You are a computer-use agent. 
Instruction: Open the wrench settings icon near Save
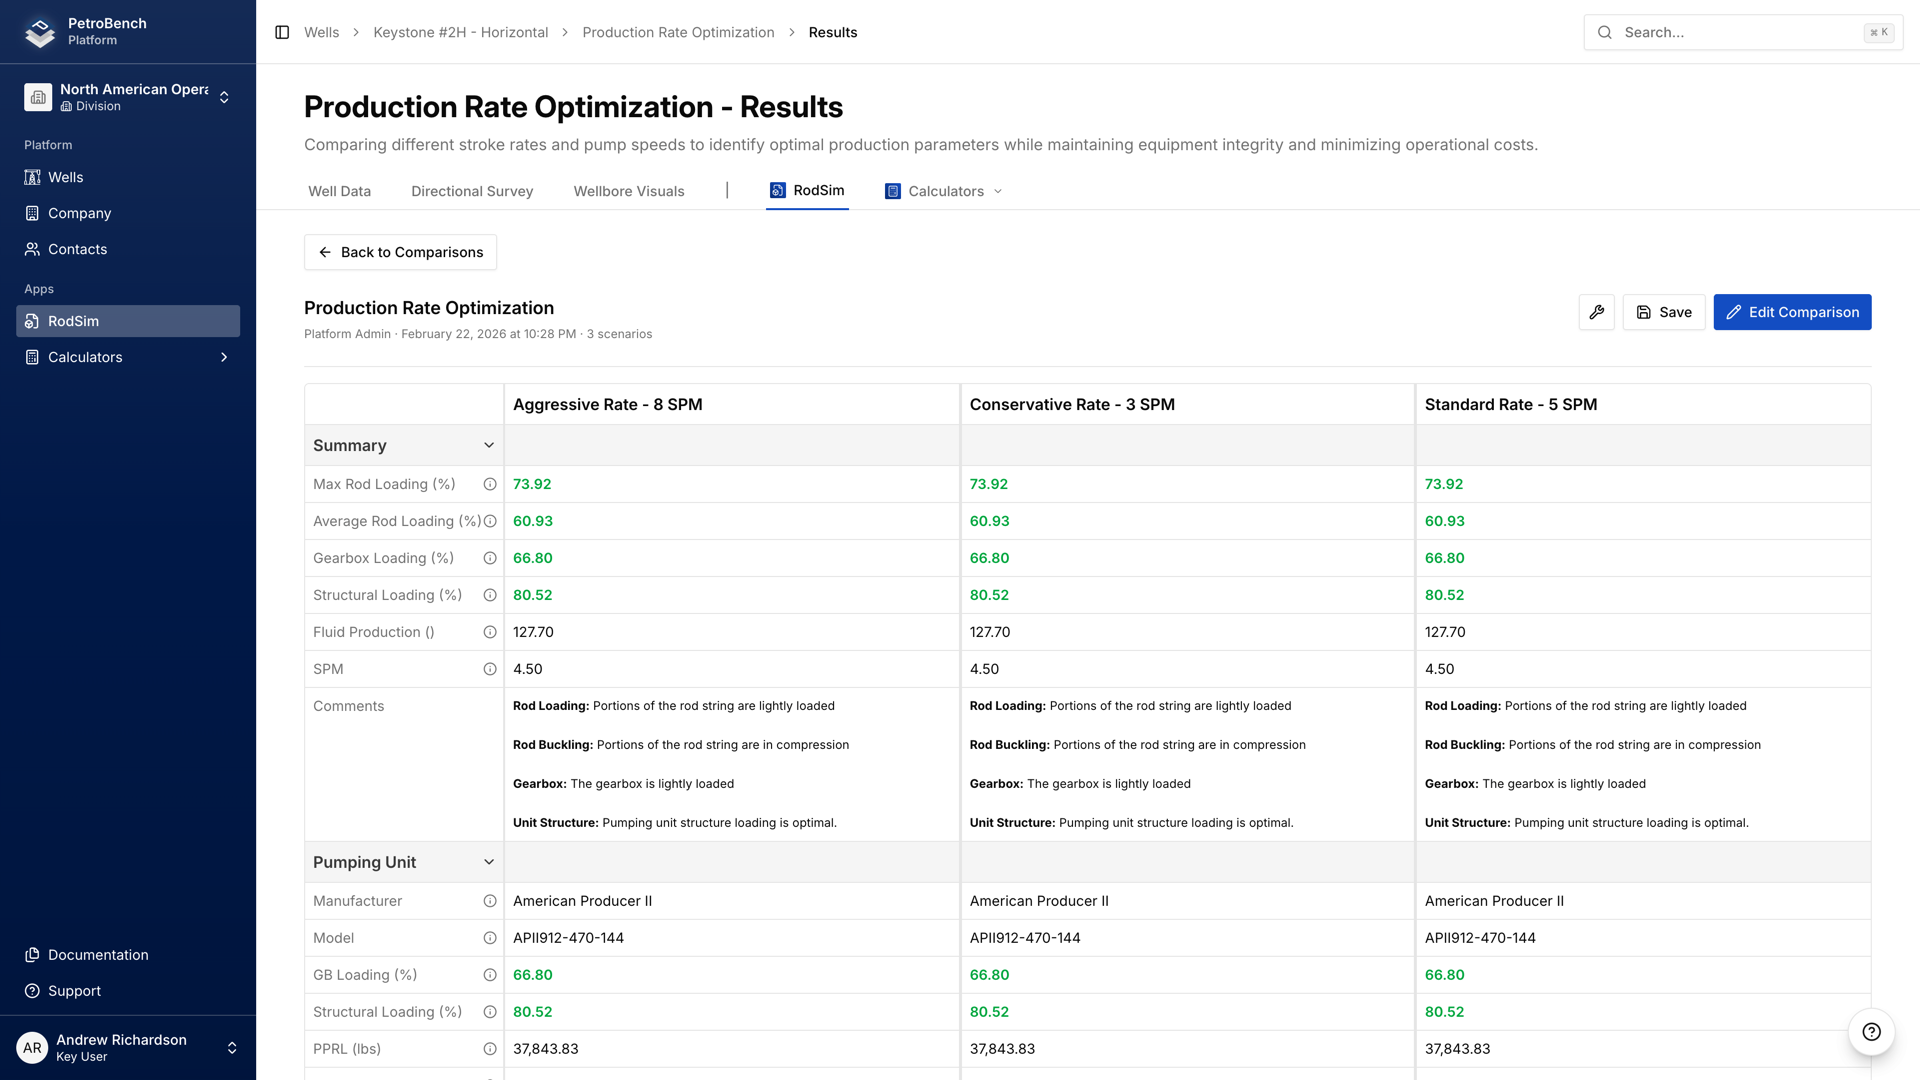(1597, 312)
